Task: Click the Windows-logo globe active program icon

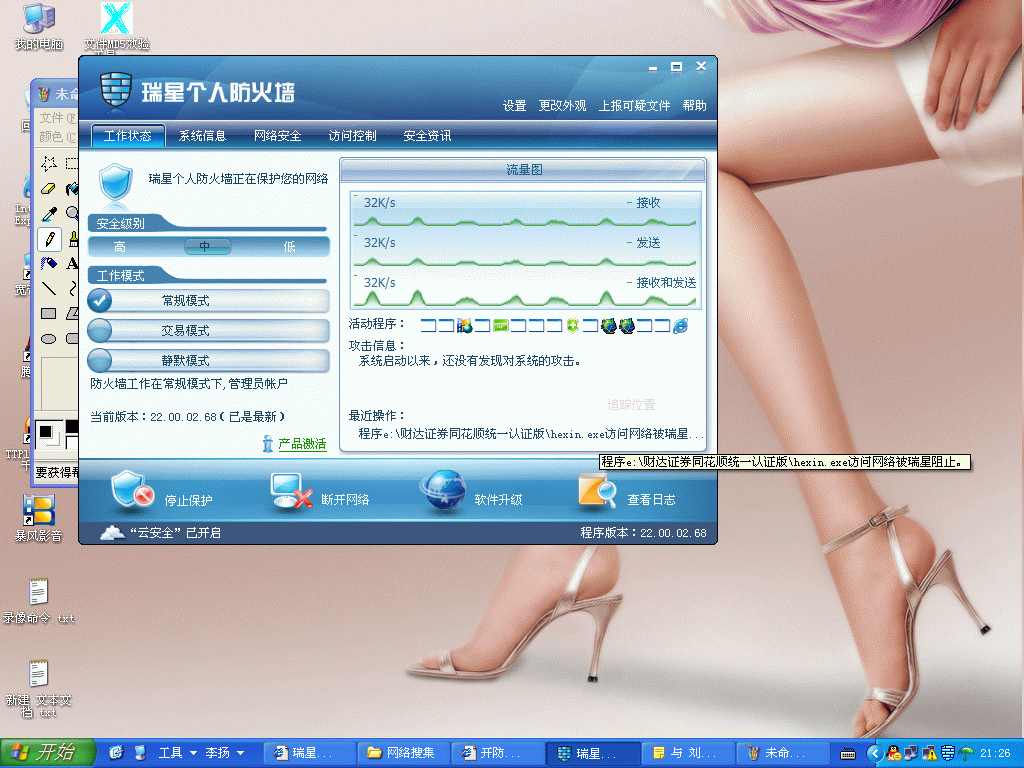Action: (464, 325)
